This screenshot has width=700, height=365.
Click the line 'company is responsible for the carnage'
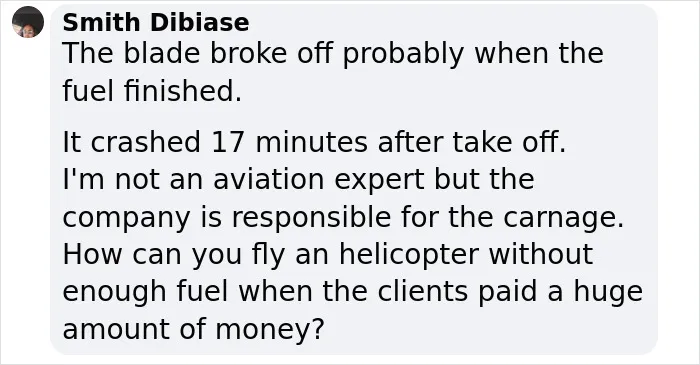343,217
